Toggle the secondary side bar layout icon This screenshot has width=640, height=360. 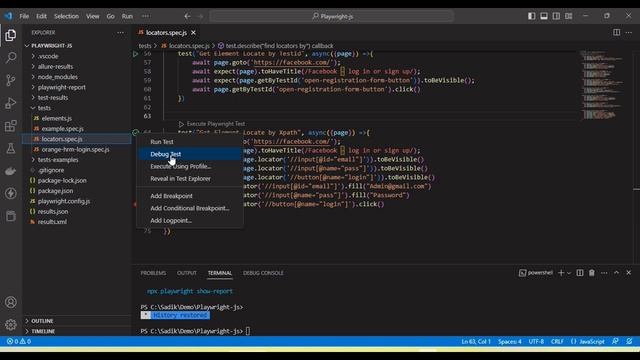click(556, 16)
